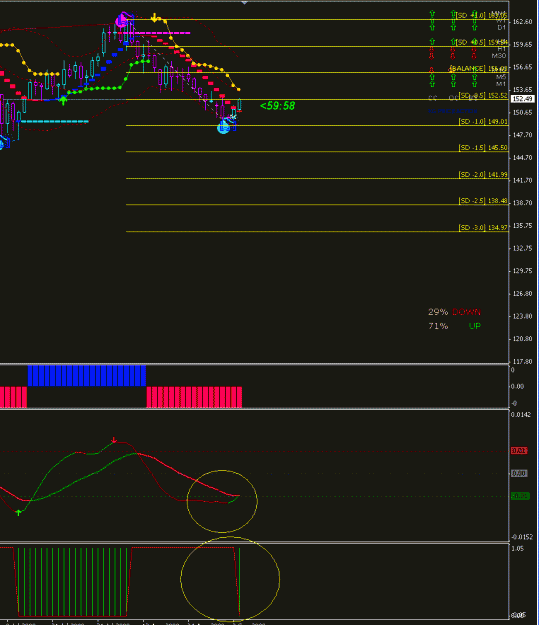
Task: Select the [SD -2.0] 141.99 level label
Action: coord(483,175)
